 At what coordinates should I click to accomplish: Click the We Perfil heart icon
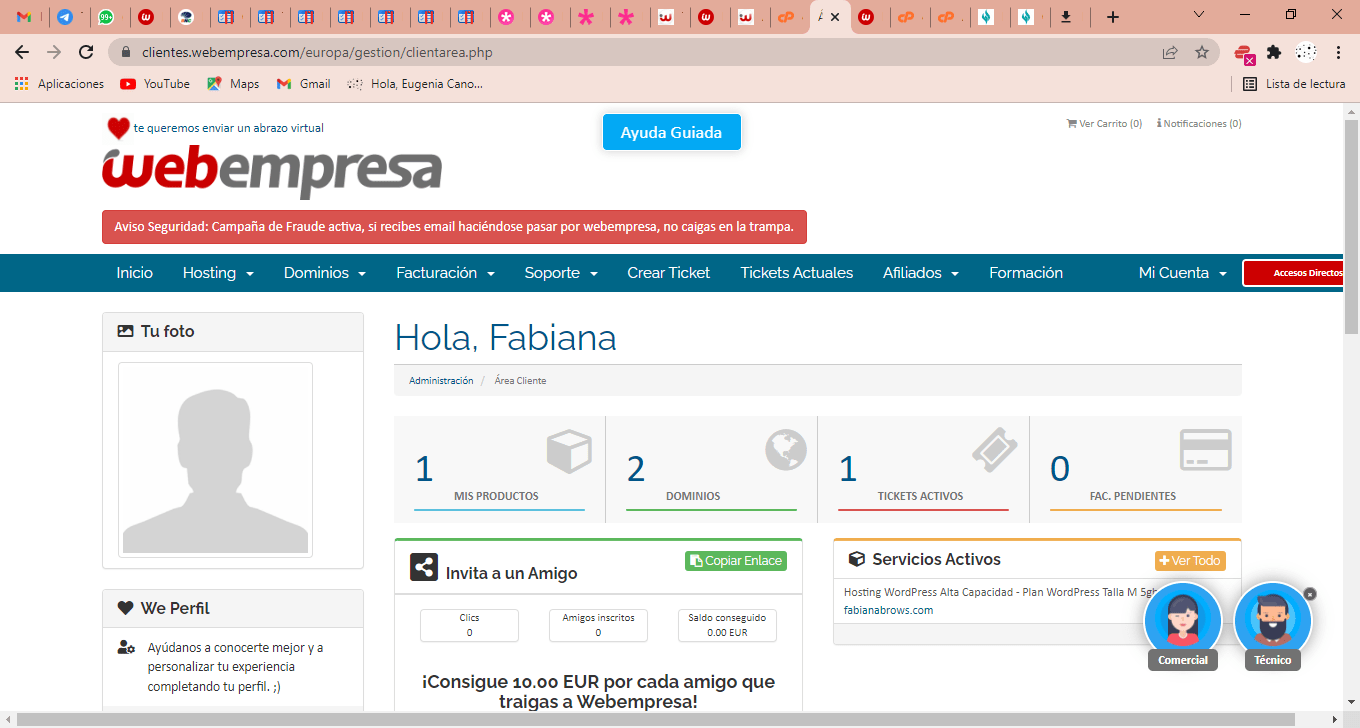click(x=125, y=608)
